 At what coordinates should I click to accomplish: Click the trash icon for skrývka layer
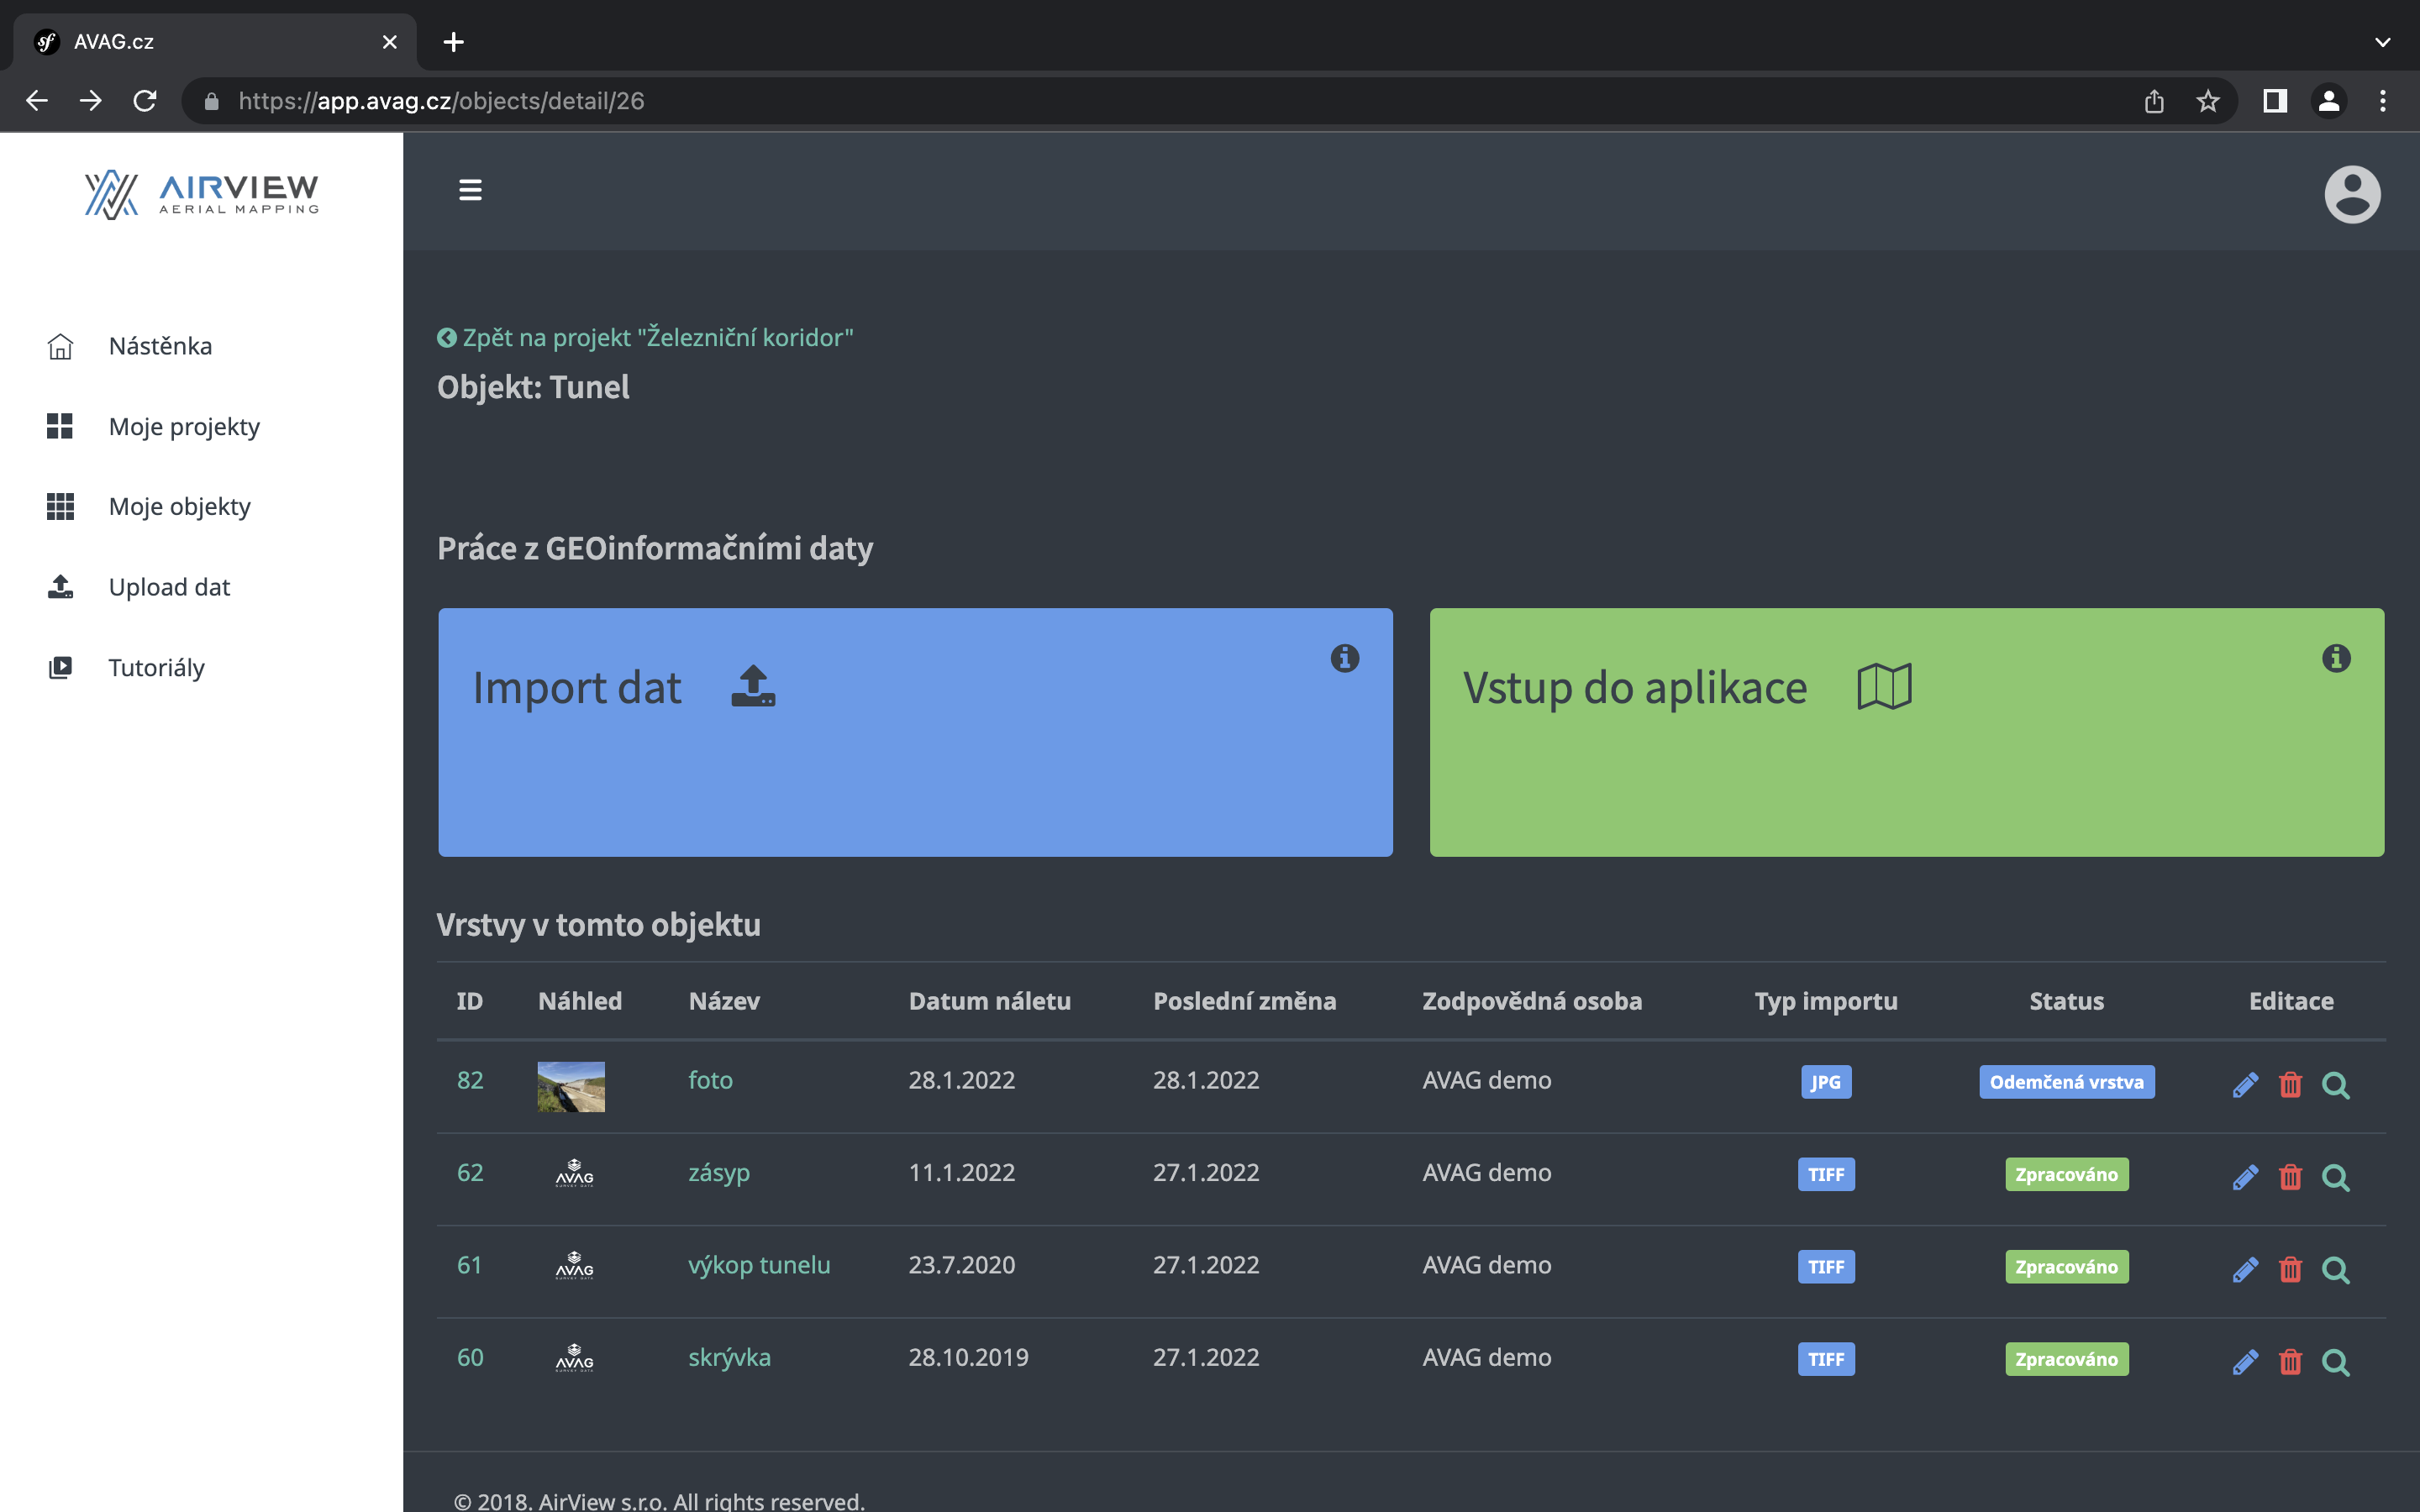pos(2290,1362)
